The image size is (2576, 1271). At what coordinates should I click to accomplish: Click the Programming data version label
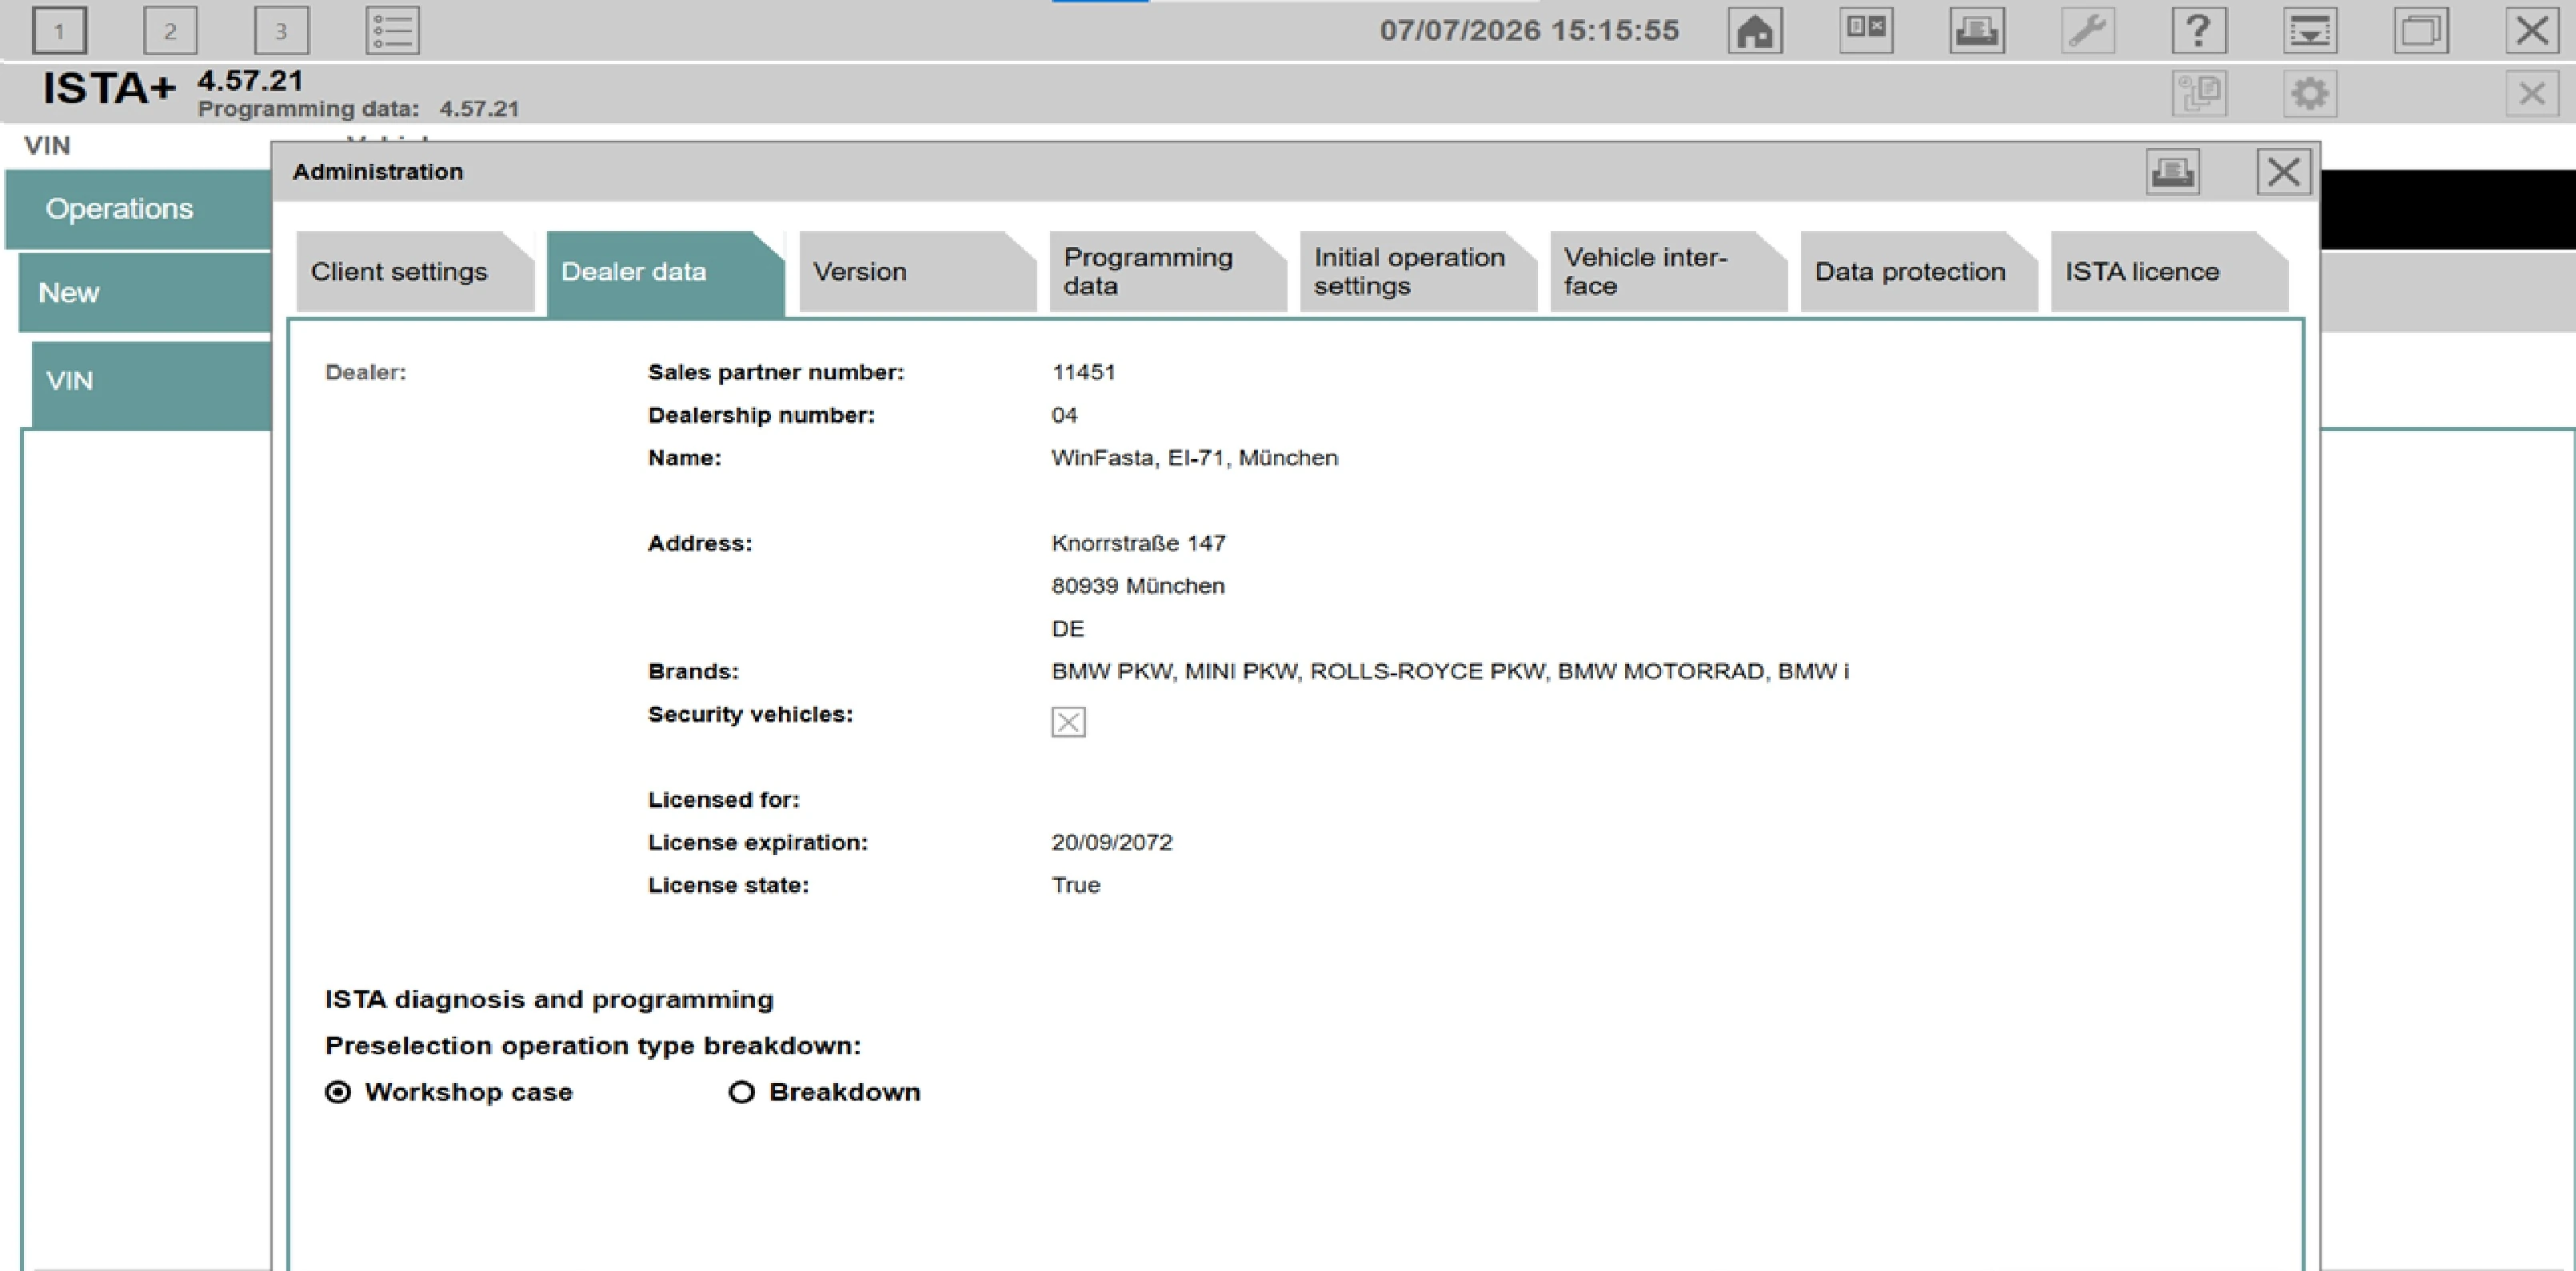pos(358,109)
